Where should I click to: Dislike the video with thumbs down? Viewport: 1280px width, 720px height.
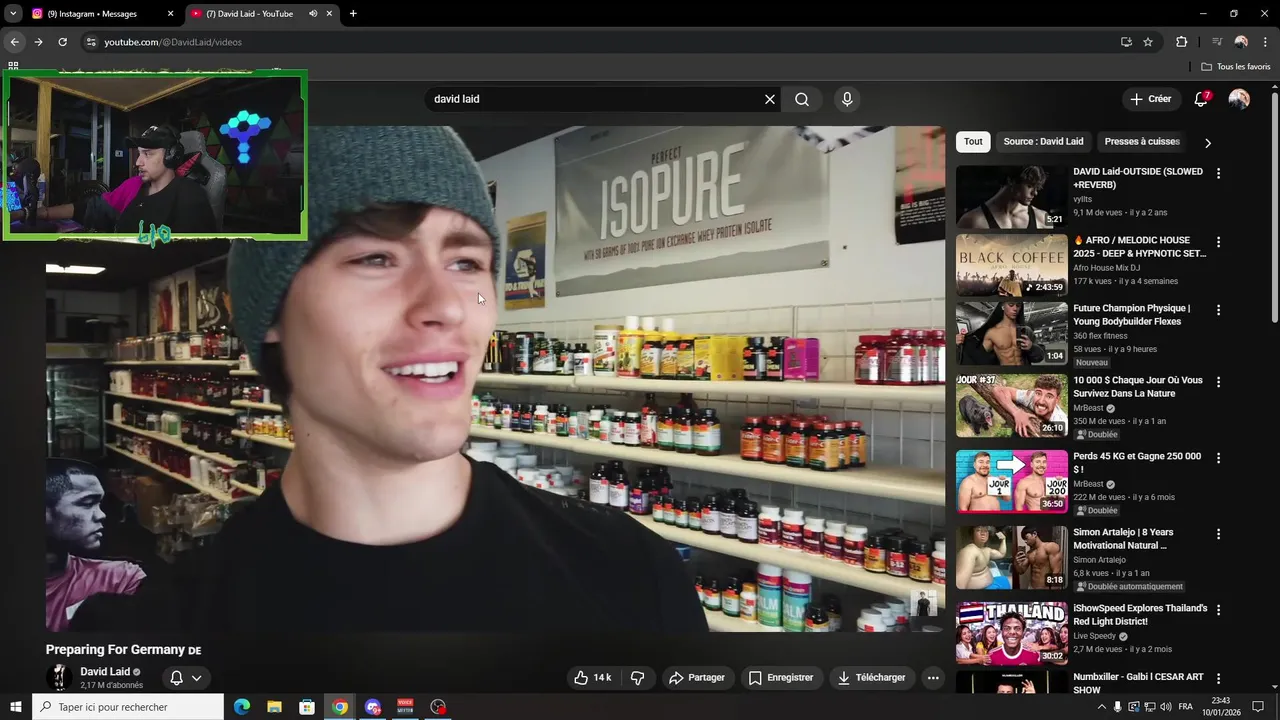point(638,678)
